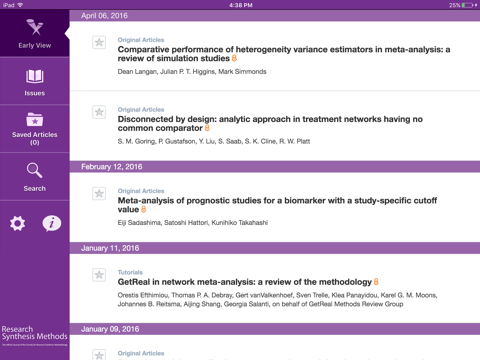Open the 'Disconnected by design' article title
Viewport: 480px width, 360px height.
pyautogui.click(x=270, y=124)
